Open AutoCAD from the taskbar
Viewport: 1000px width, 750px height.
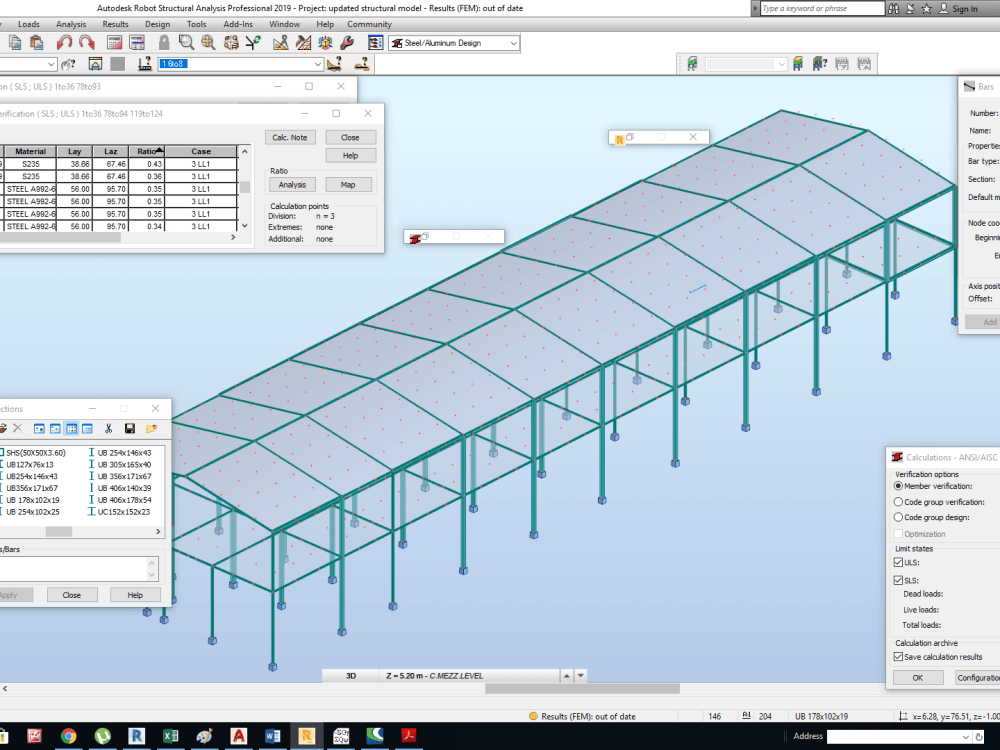(239, 736)
